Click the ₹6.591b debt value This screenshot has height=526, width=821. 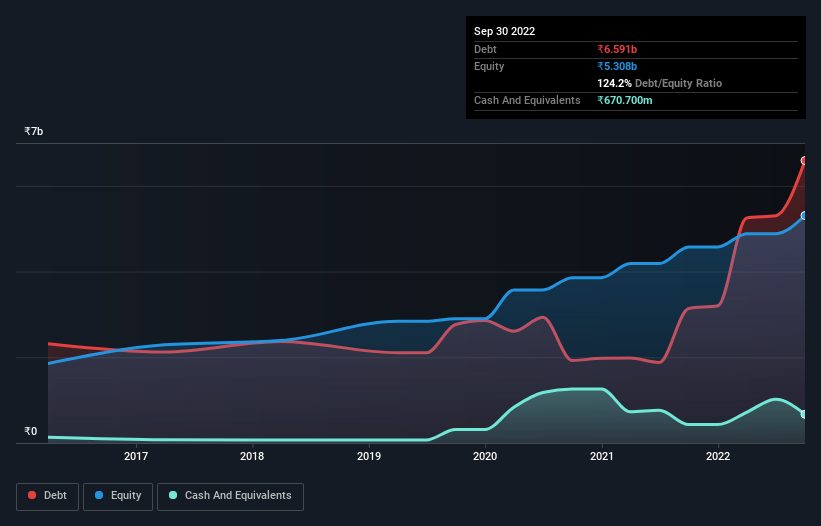pos(617,49)
